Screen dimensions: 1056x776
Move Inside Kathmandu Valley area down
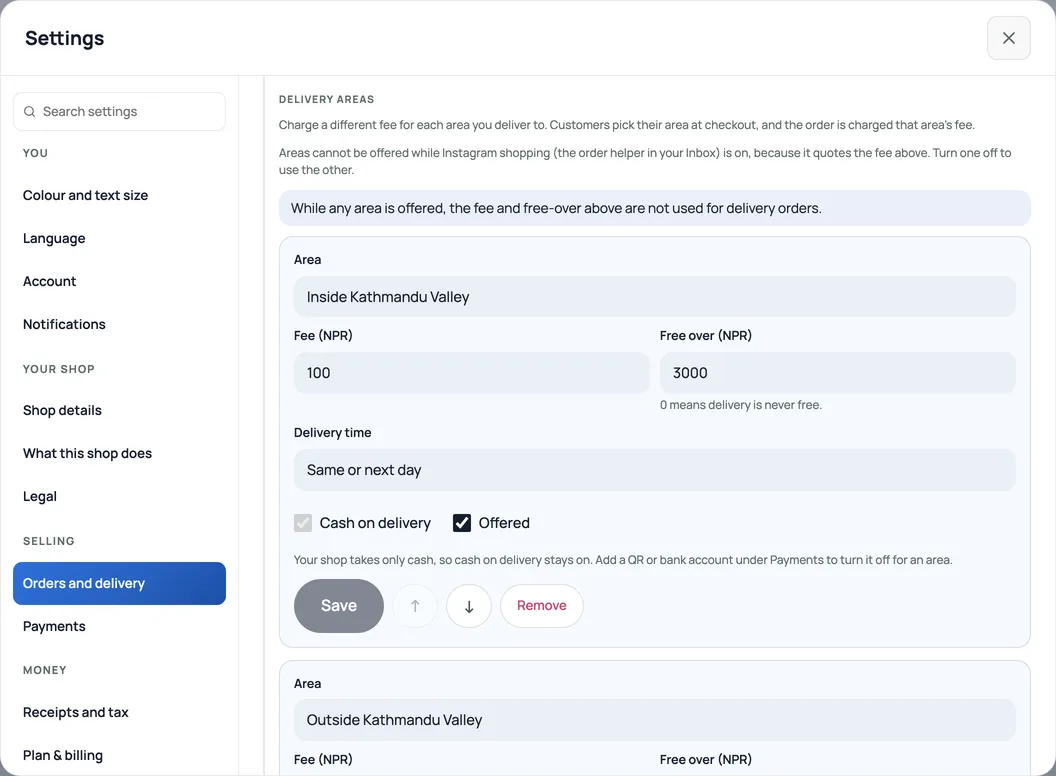click(x=469, y=606)
